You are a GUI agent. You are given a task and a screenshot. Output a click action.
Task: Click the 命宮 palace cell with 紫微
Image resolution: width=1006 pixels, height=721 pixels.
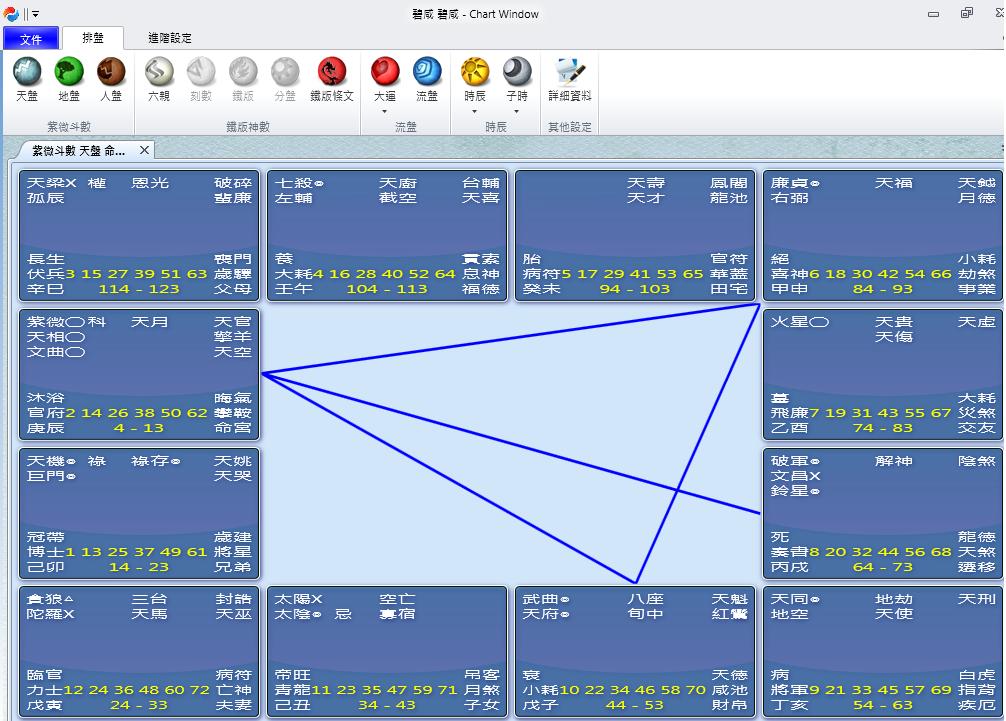(x=139, y=374)
